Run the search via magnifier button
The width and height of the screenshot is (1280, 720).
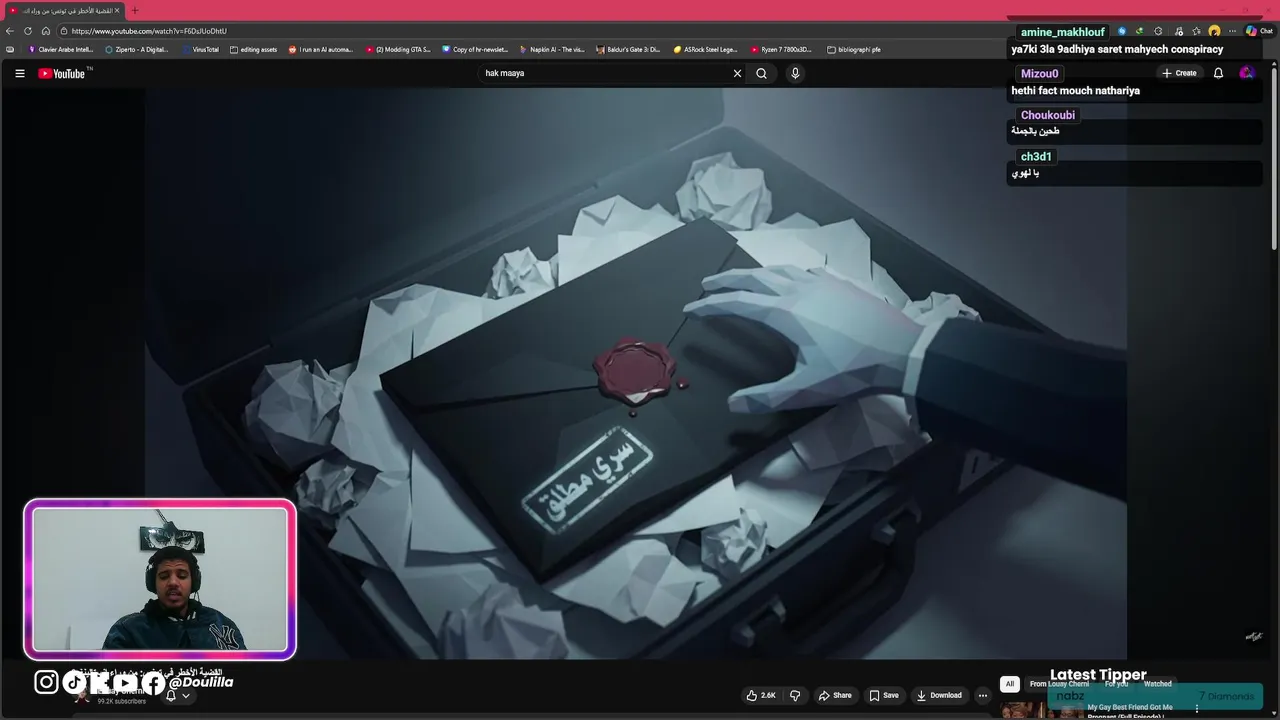point(762,73)
